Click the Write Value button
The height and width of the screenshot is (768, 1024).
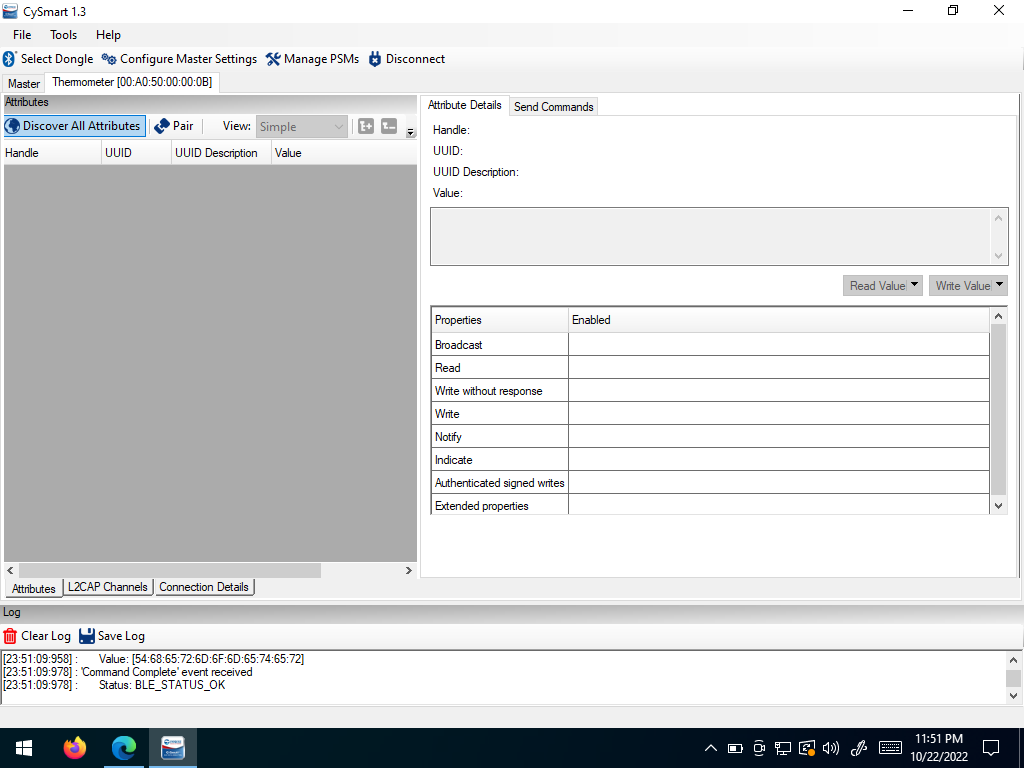click(x=961, y=285)
